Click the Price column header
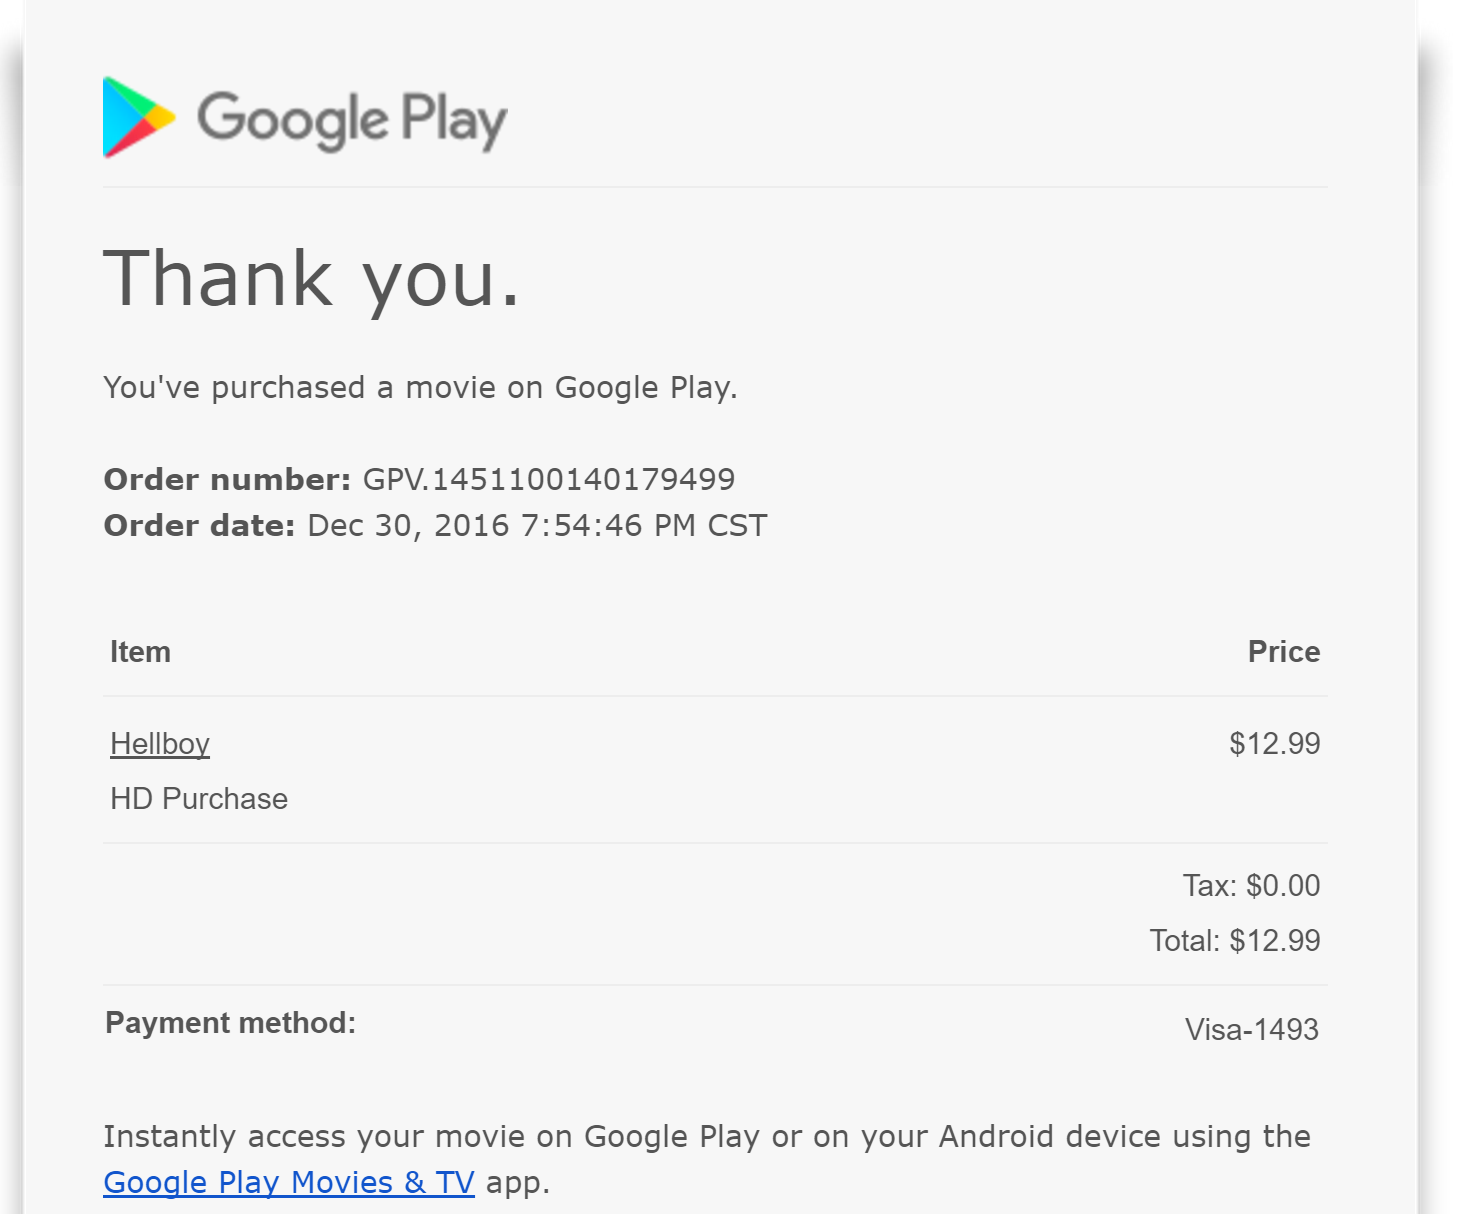 [x=1284, y=652]
